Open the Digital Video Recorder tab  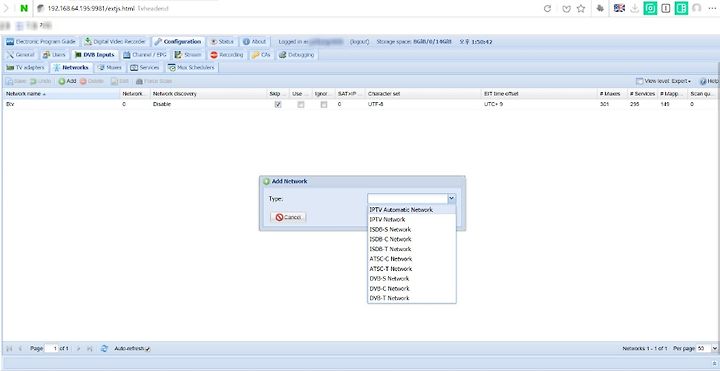click(x=115, y=41)
